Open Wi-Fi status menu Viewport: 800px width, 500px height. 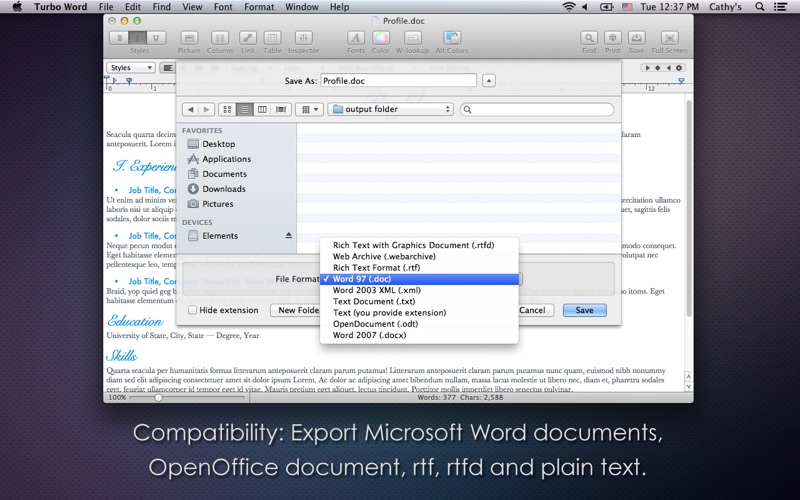[568, 7]
